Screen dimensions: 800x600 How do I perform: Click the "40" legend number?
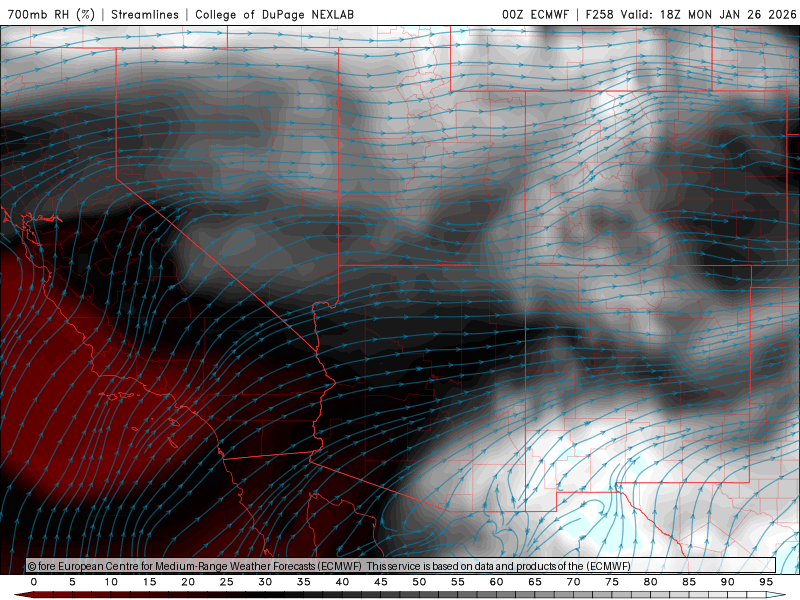342,582
